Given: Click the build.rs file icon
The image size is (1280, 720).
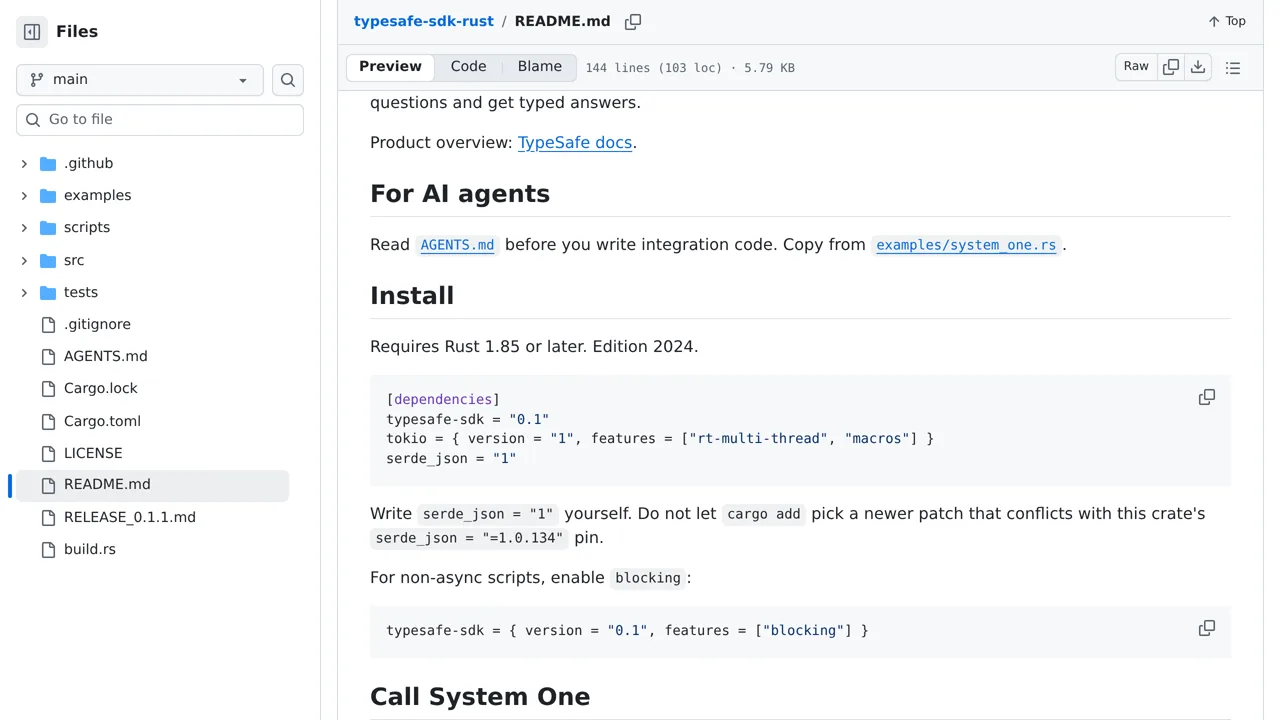Looking at the screenshot, I should (48, 550).
